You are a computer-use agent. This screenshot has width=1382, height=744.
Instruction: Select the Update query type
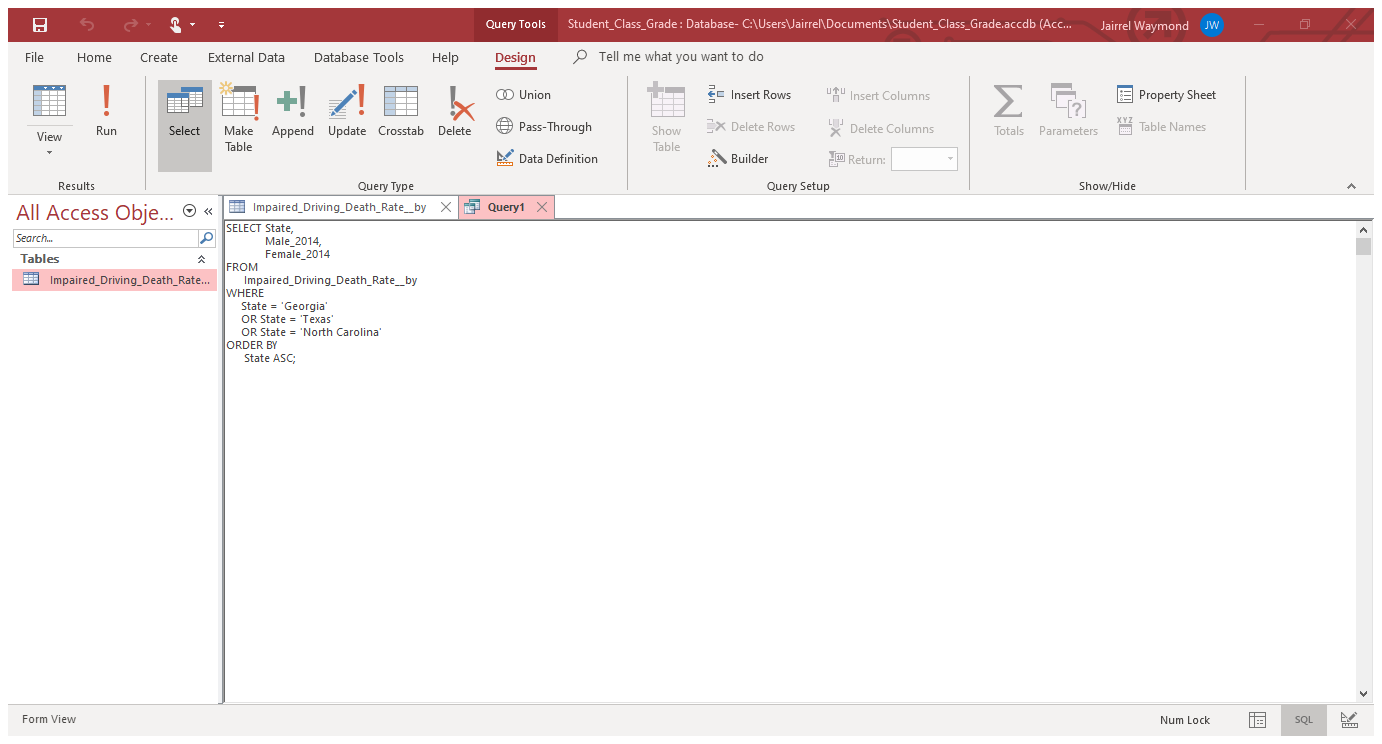pos(347,111)
